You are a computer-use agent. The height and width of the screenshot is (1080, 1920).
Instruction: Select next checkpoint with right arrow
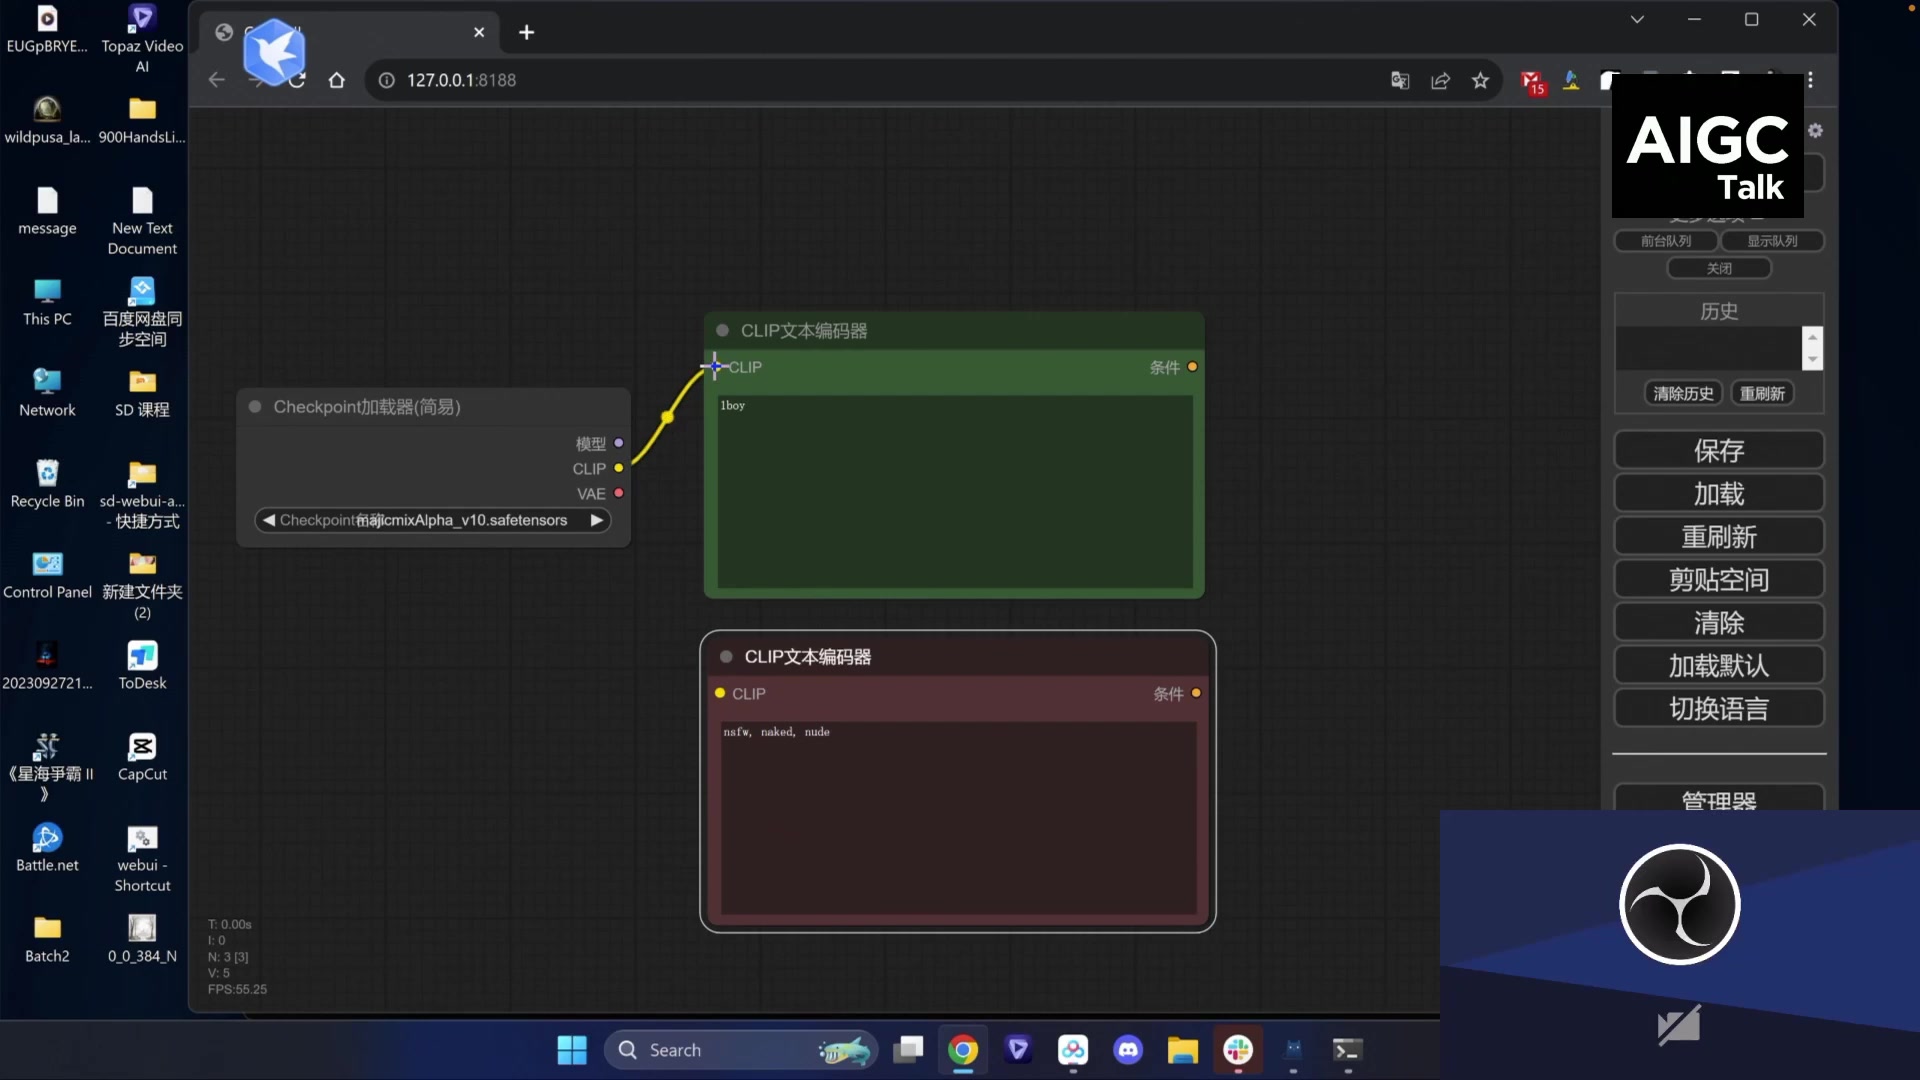coord(597,520)
